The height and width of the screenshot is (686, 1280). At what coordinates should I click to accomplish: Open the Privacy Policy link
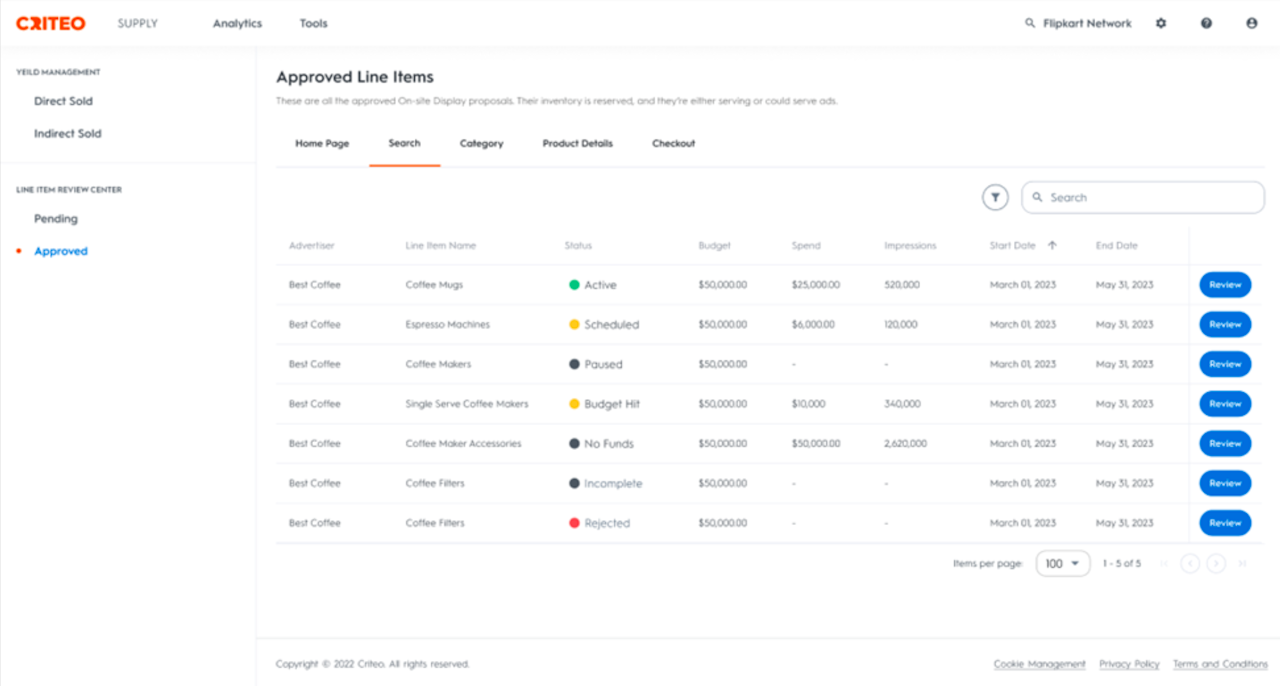pyautogui.click(x=1129, y=664)
